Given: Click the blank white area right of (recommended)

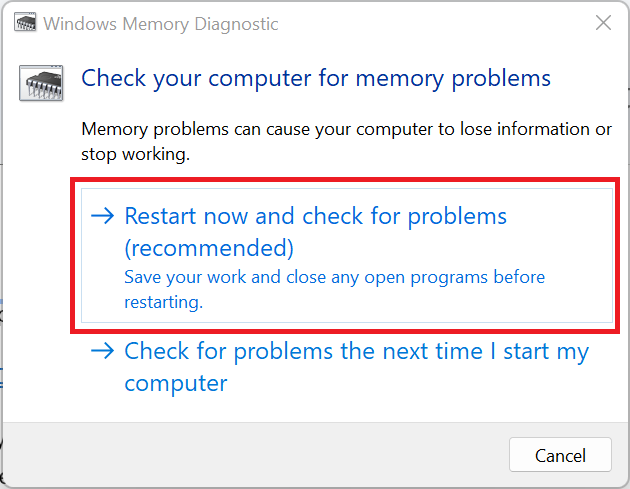Looking at the screenshot, I should pyautogui.click(x=450, y=247).
